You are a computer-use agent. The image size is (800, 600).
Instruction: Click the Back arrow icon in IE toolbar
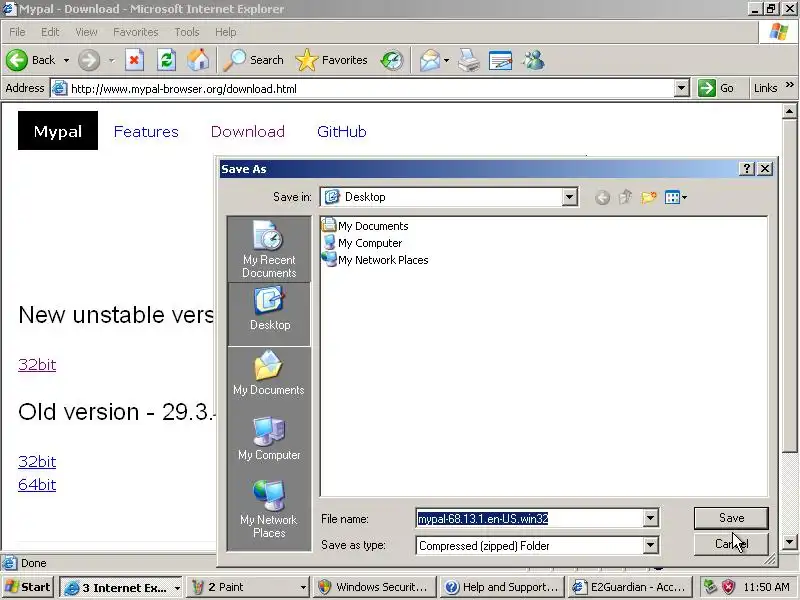pos(17,60)
